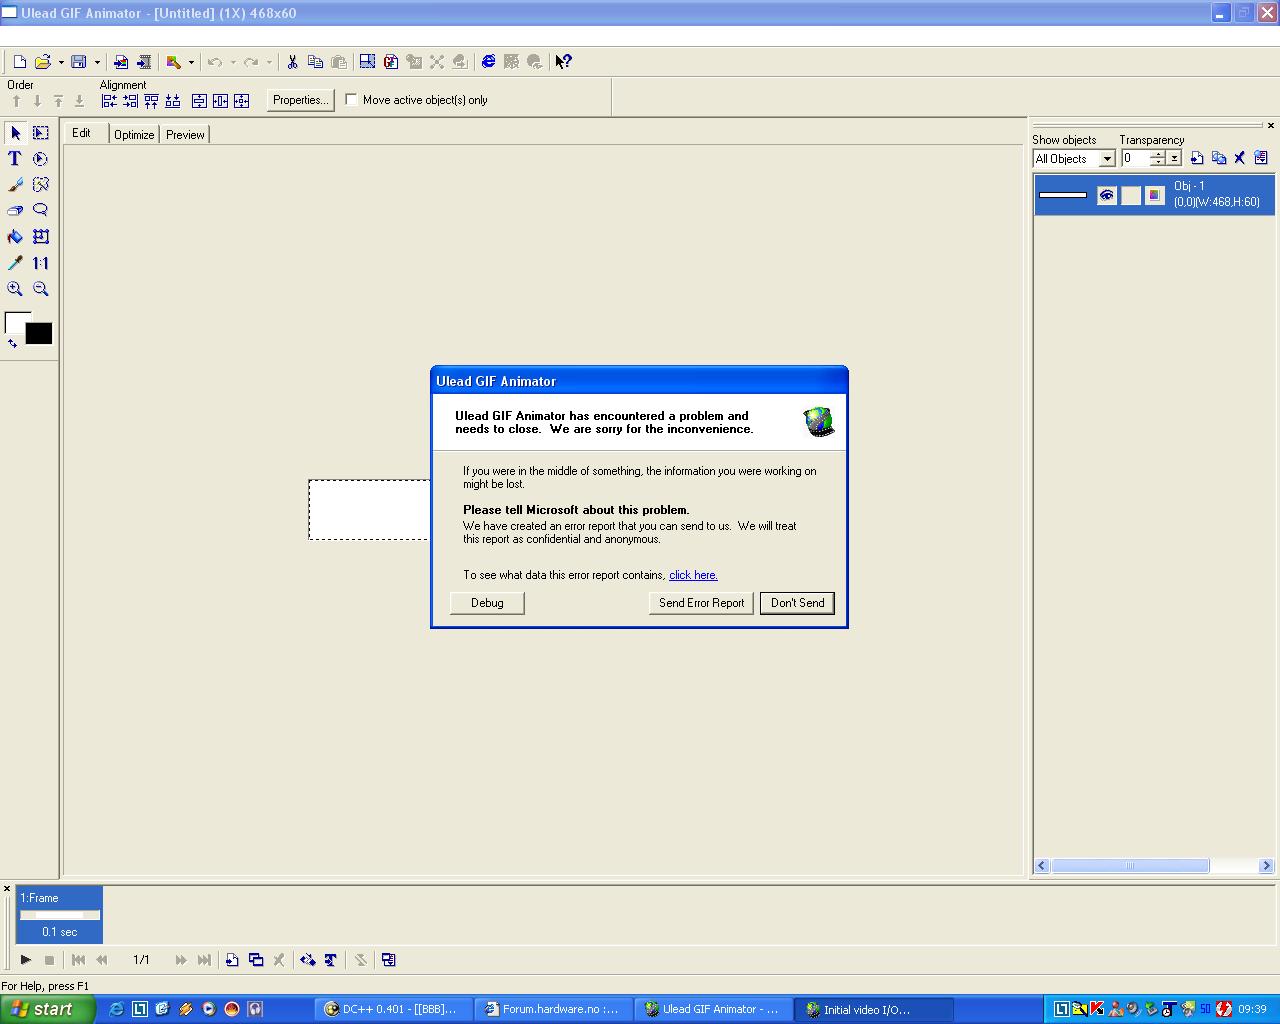
Task: Click the Add Video filmstrip icon
Action: (x=144, y=62)
